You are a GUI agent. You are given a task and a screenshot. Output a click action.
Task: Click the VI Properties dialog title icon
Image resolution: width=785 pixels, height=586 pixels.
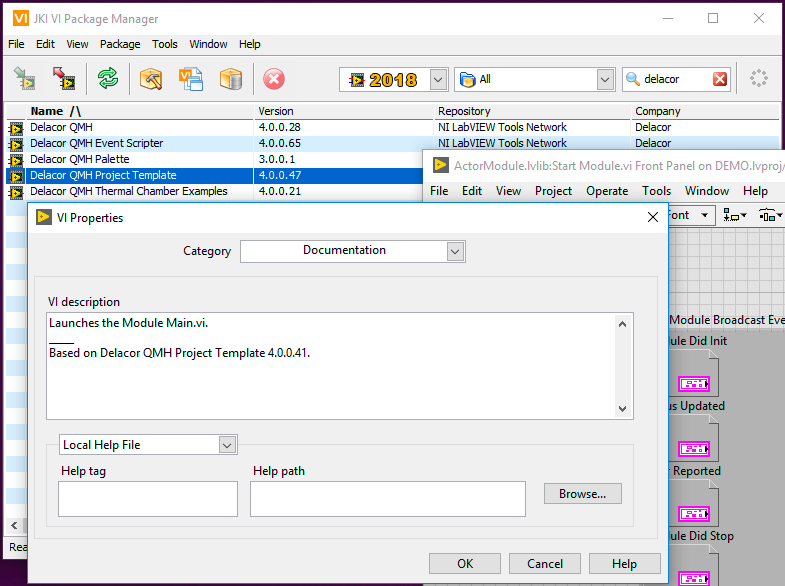[x=44, y=217]
